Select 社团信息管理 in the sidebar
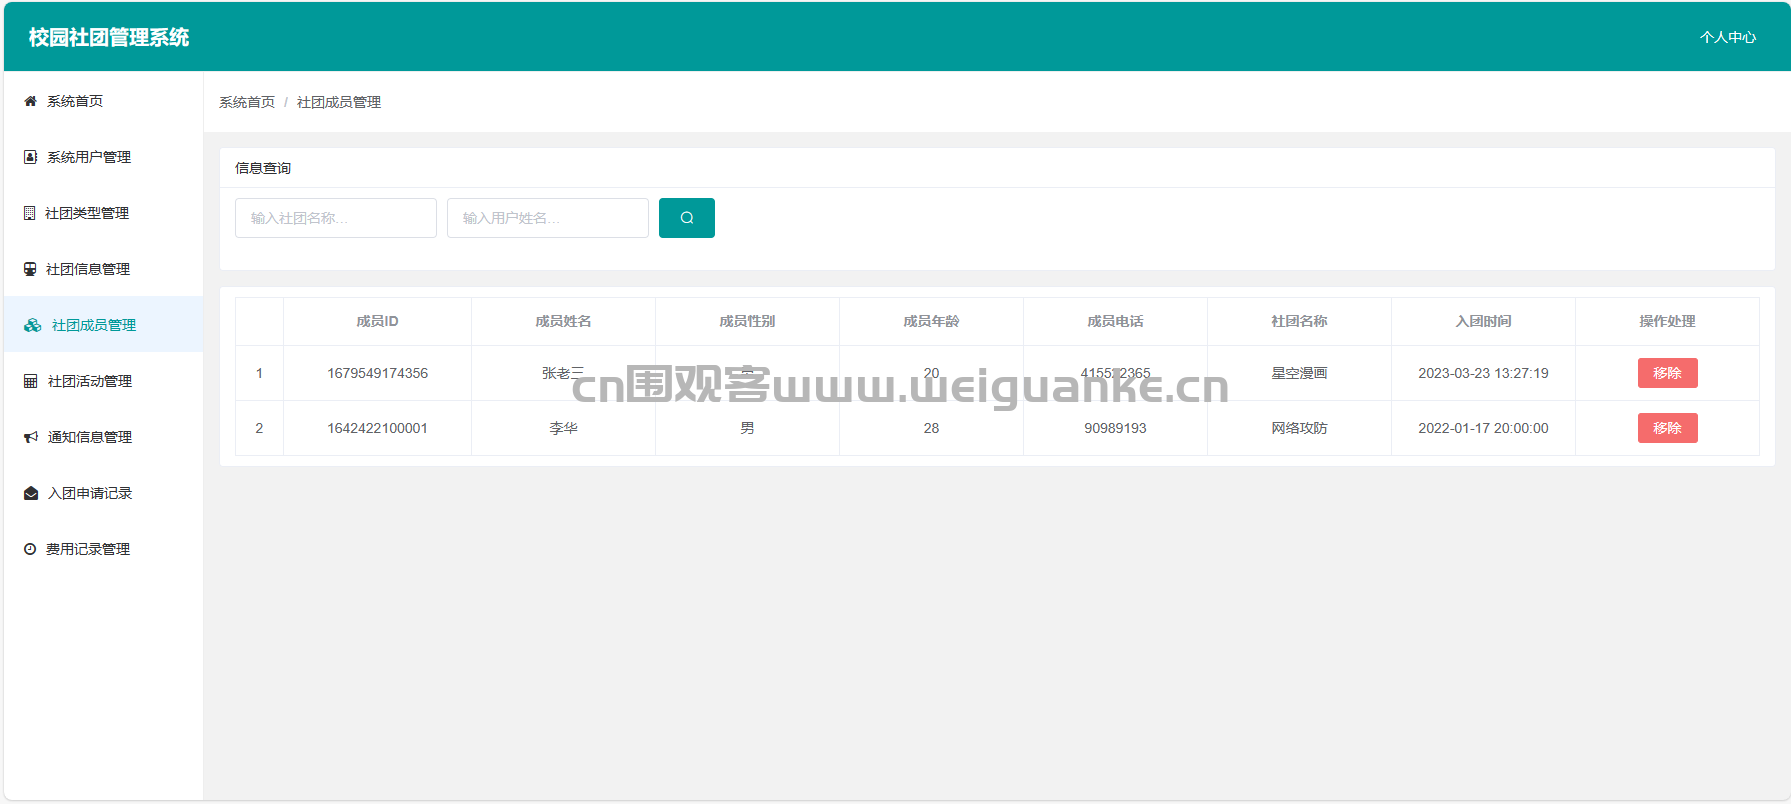This screenshot has height=804, width=1791. point(104,269)
